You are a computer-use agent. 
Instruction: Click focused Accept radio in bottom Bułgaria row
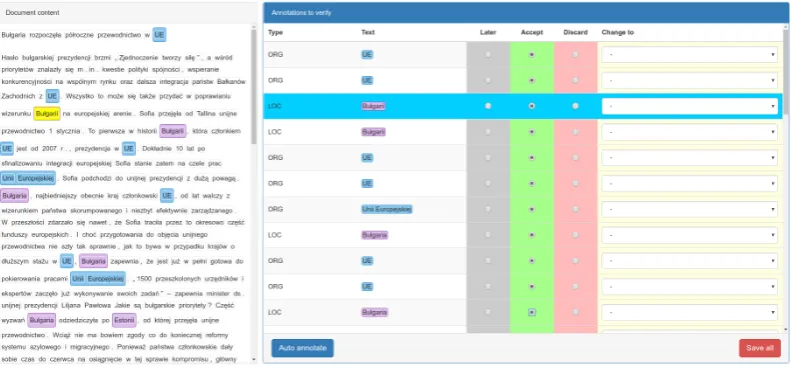(x=531, y=312)
